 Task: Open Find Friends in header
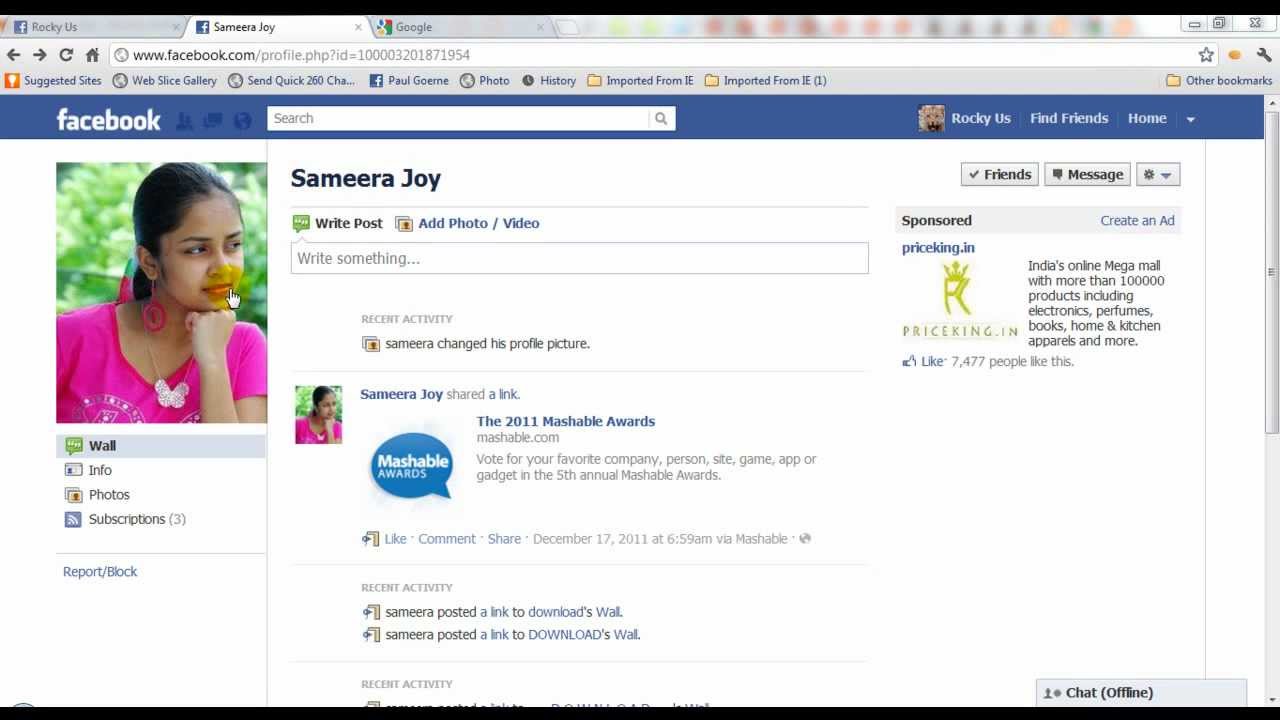coord(1069,118)
